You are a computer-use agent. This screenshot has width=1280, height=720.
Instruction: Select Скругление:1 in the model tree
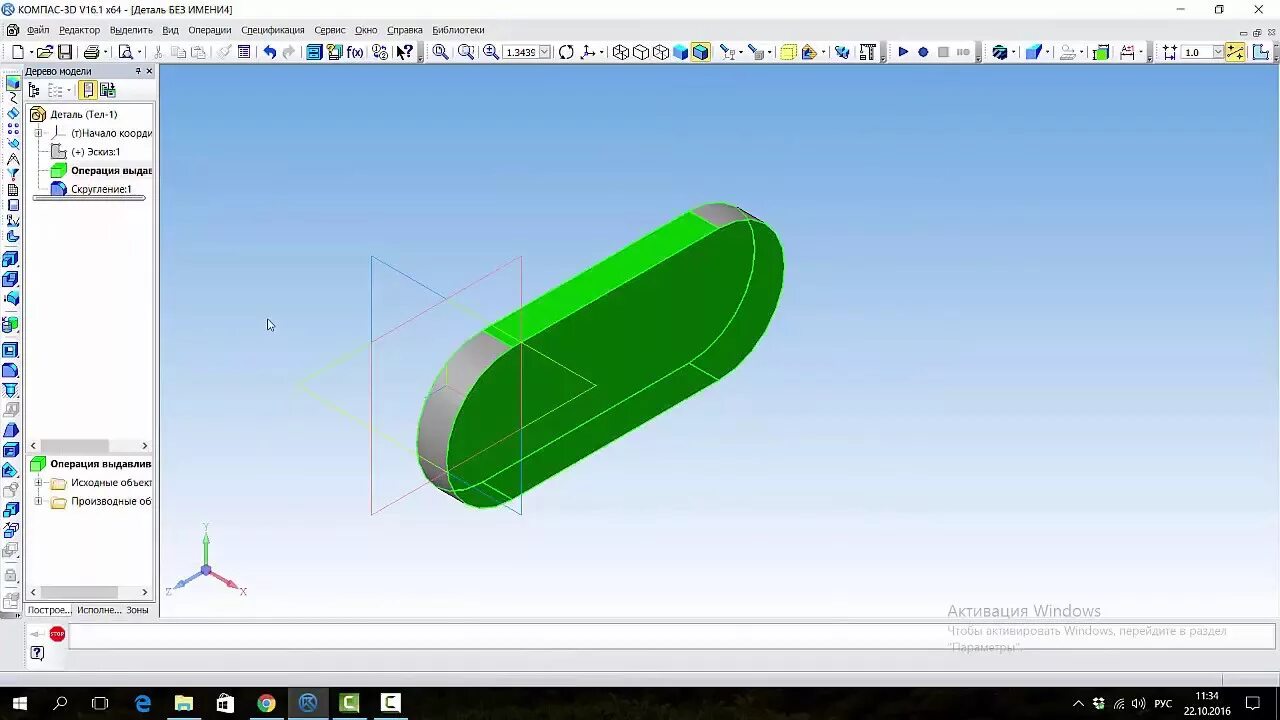coord(101,189)
